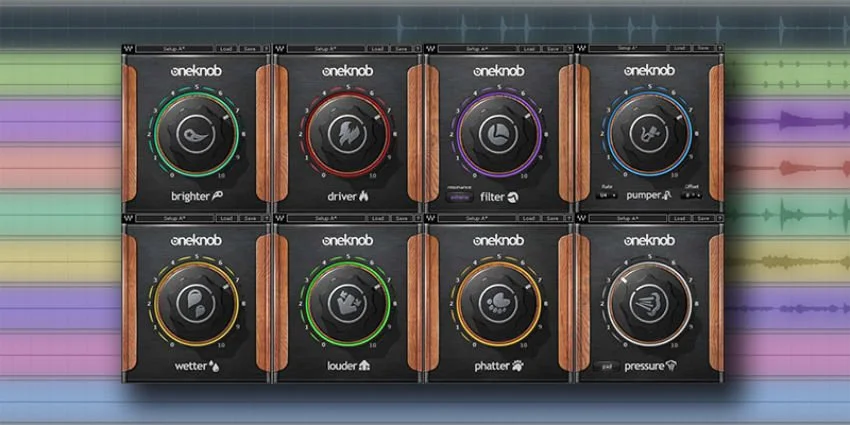Click the Waves logo on the pumper plugin

pyautogui.click(x=582, y=49)
